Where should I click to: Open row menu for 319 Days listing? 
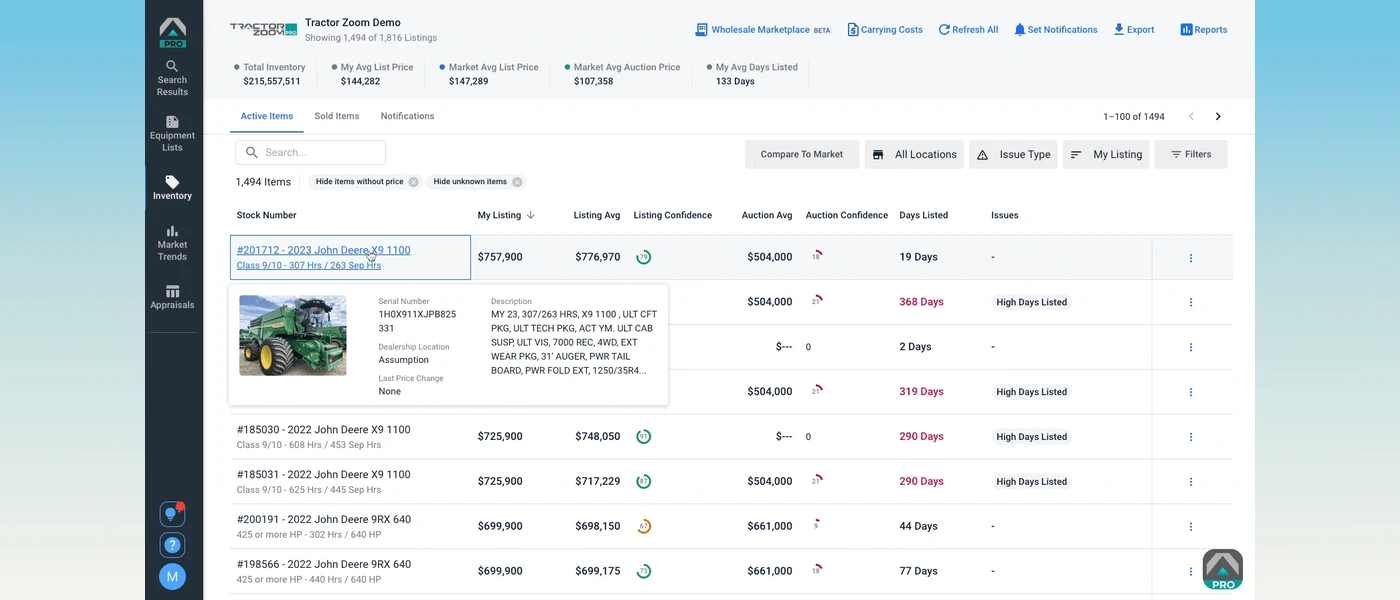coord(1191,392)
